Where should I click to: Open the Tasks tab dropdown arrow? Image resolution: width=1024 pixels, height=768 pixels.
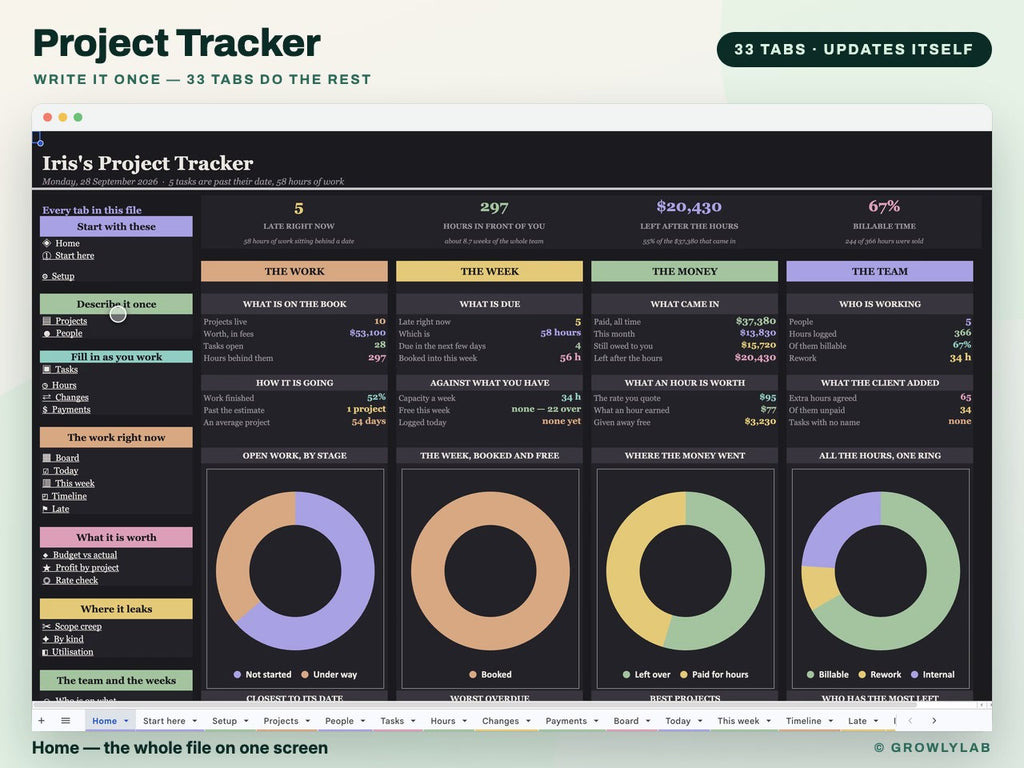413,721
